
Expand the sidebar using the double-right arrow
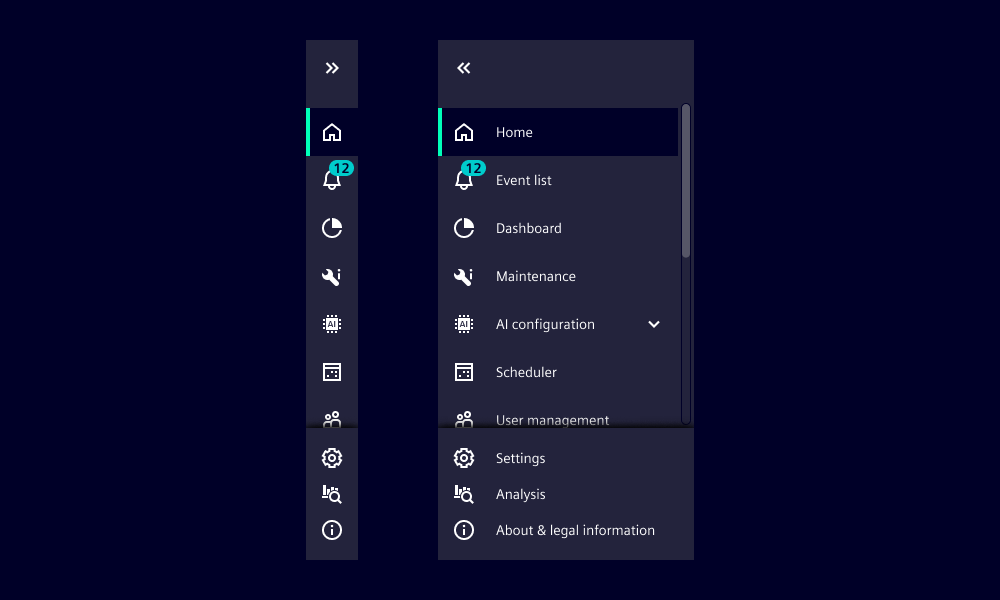click(332, 68)
